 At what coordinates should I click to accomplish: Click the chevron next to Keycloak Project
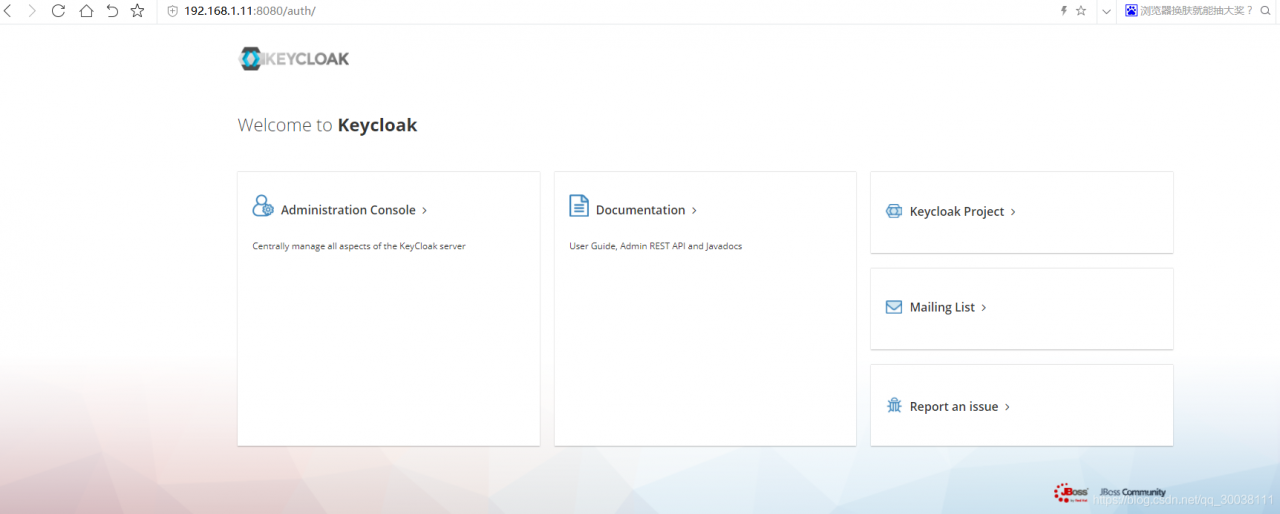(1013, 213)
